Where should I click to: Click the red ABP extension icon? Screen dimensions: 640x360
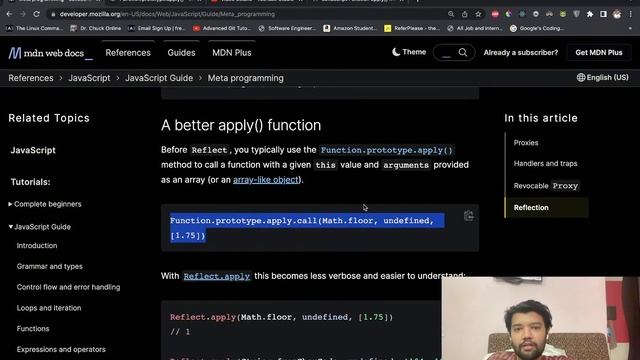tap(495, 14)
